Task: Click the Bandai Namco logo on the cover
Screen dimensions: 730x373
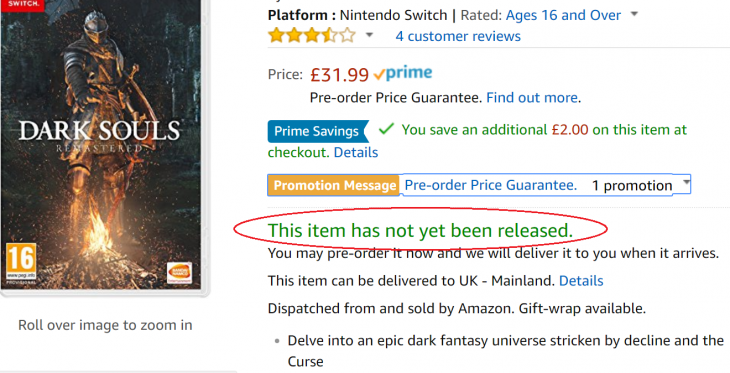Action: [x=179, y=273]
